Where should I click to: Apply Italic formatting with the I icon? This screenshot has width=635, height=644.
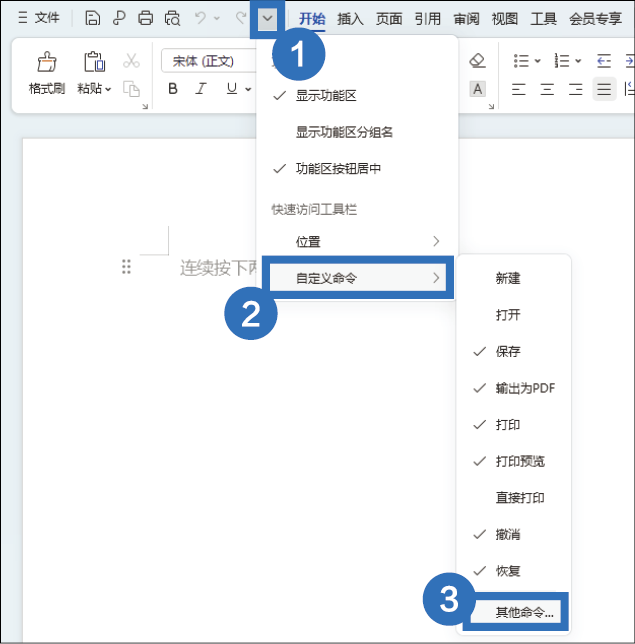tap(203, 89)
